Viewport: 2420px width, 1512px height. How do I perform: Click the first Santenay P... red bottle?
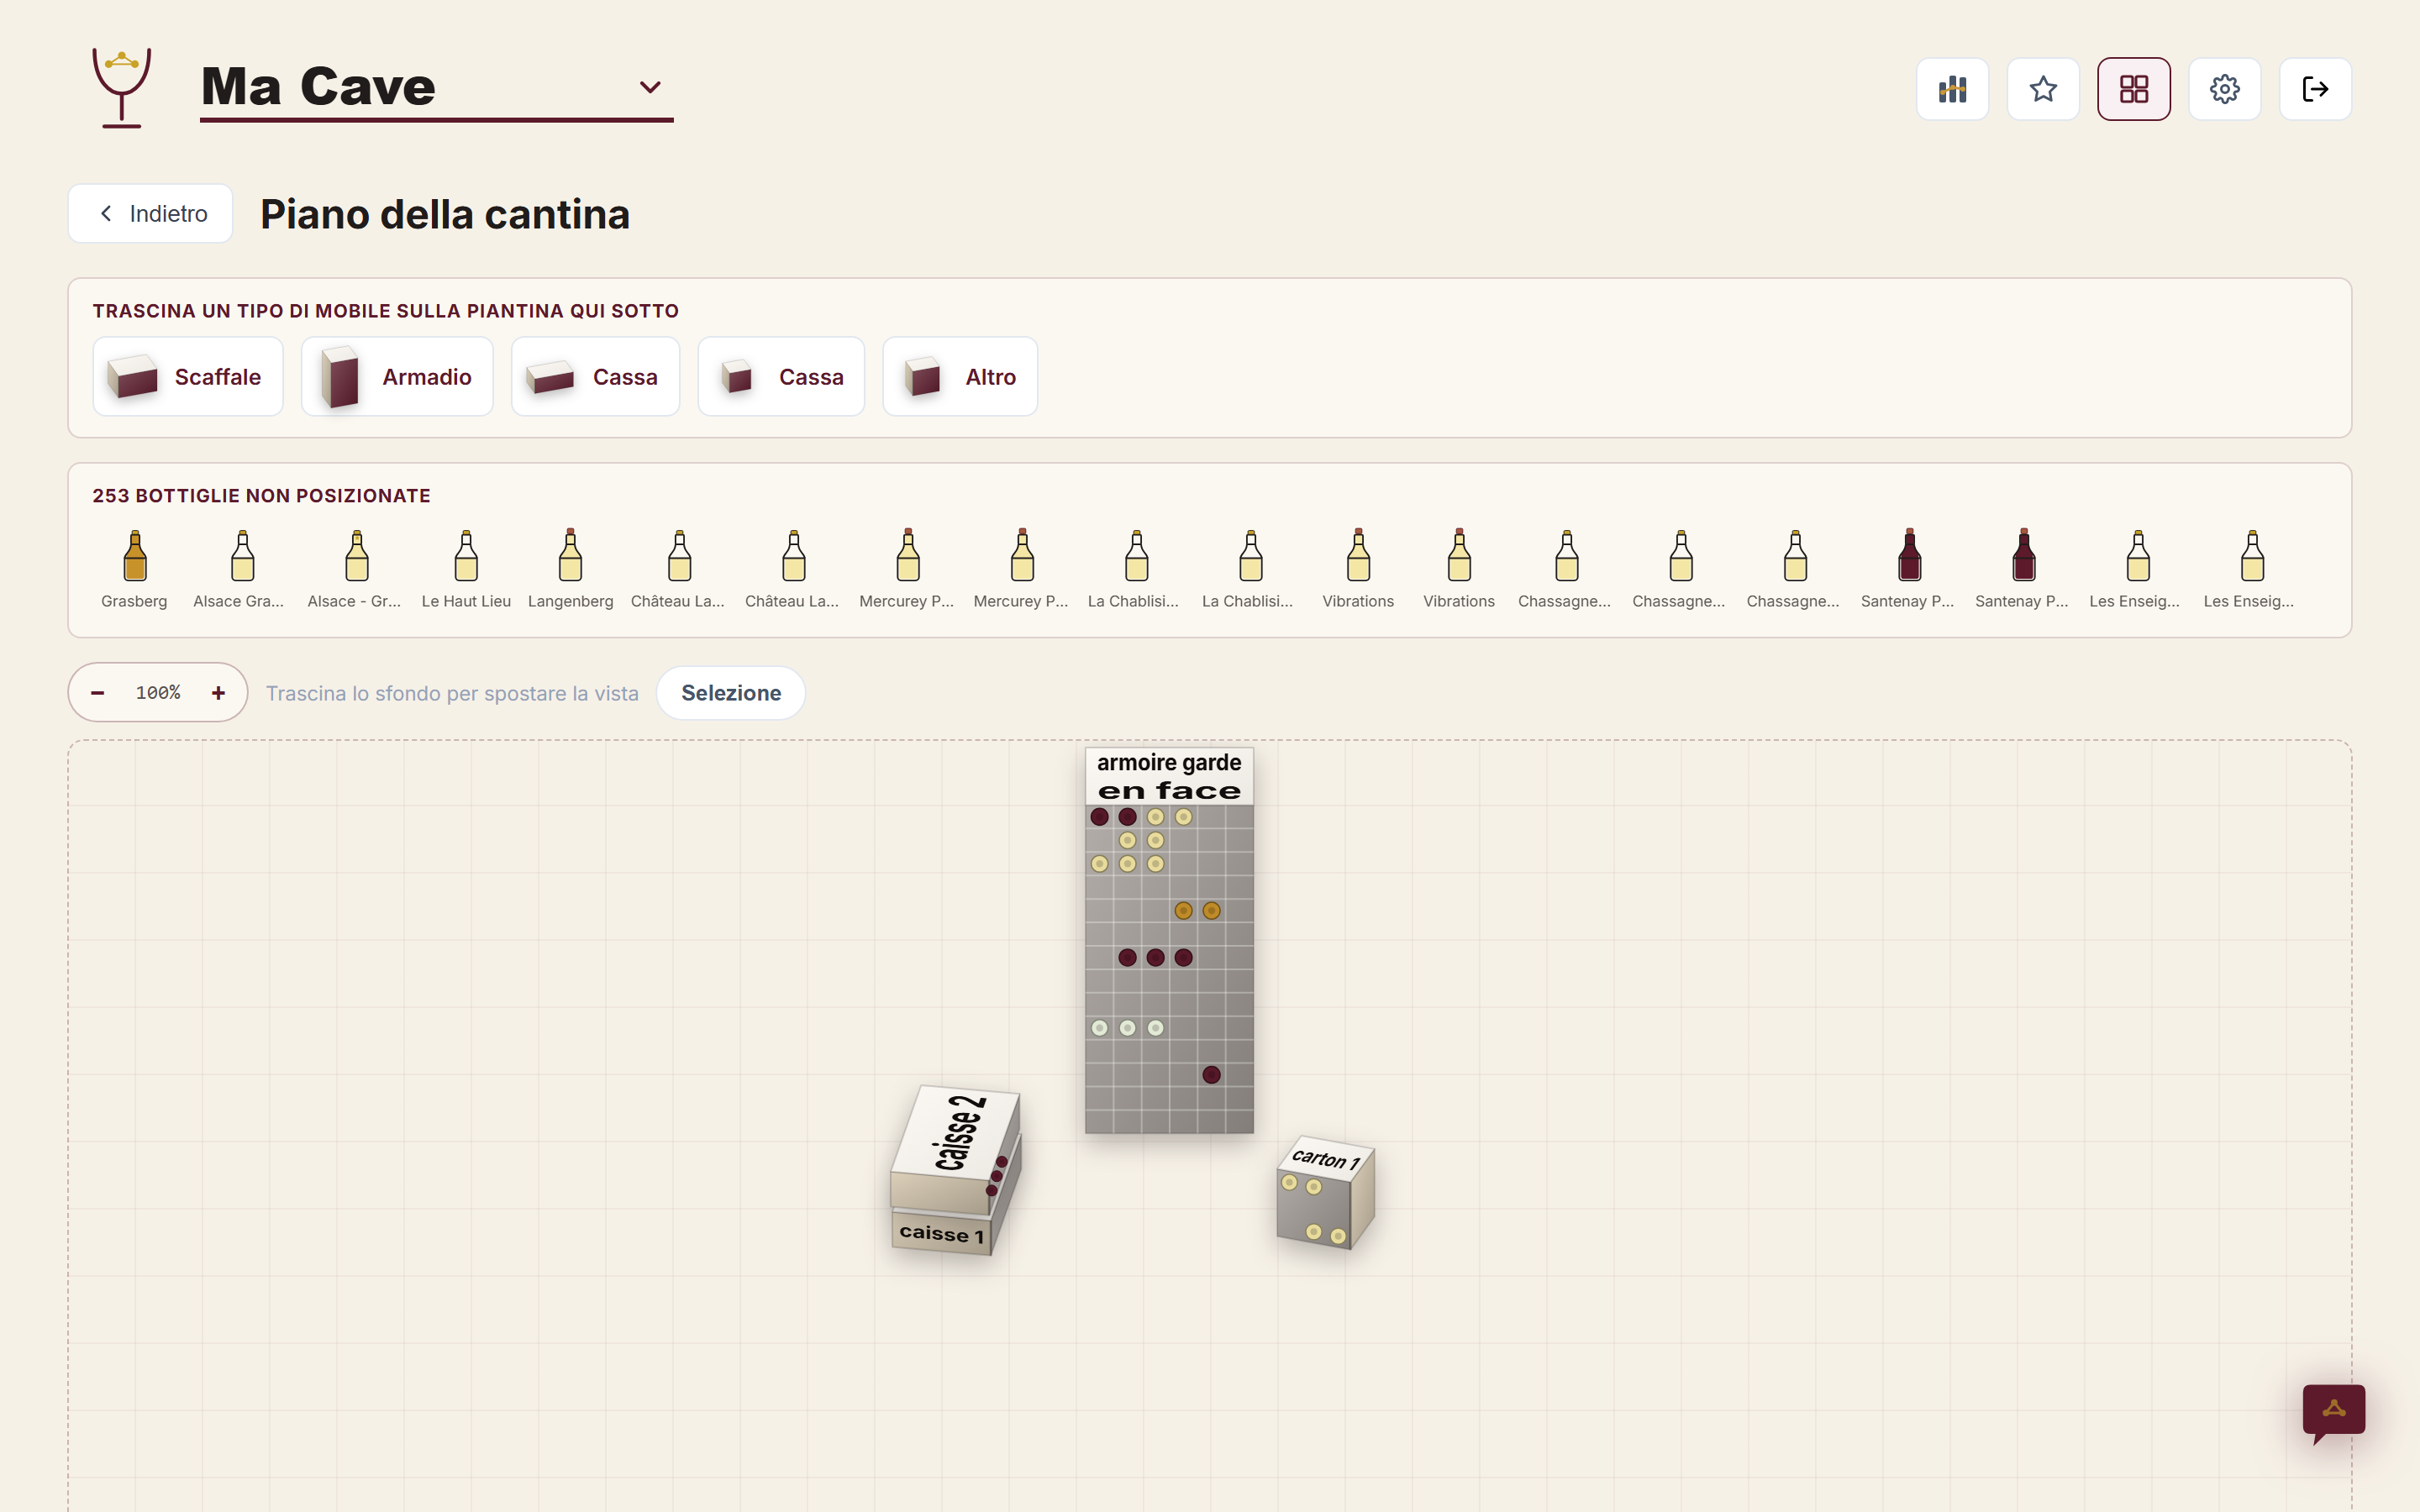pos(1909,568)
